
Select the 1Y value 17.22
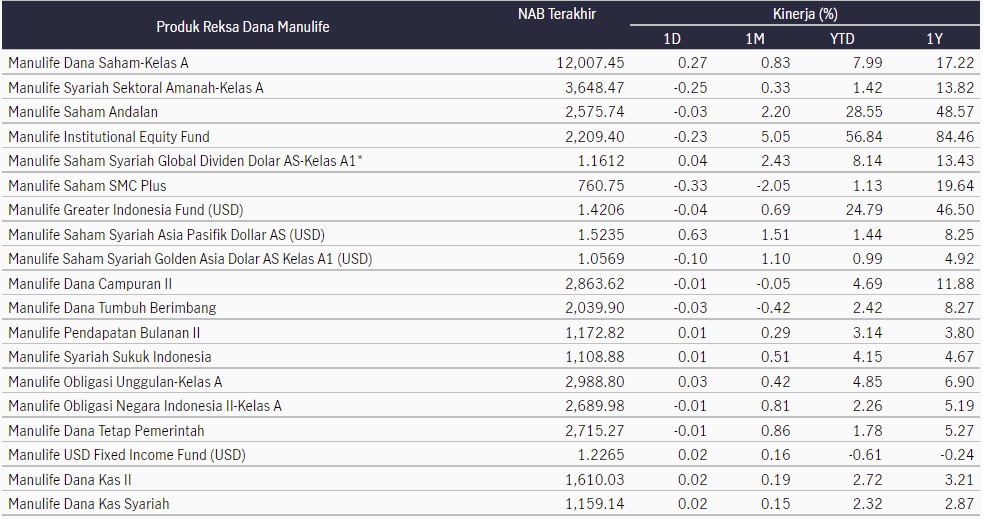click(955, 63)
